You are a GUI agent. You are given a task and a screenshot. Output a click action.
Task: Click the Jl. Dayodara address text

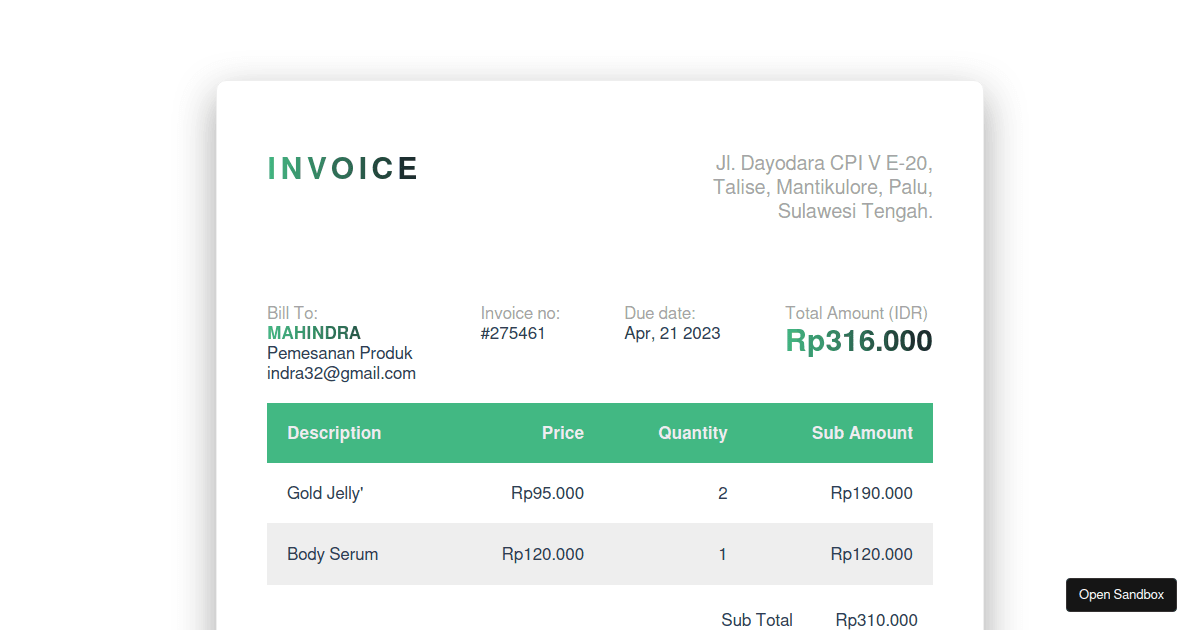coord(823,187)
